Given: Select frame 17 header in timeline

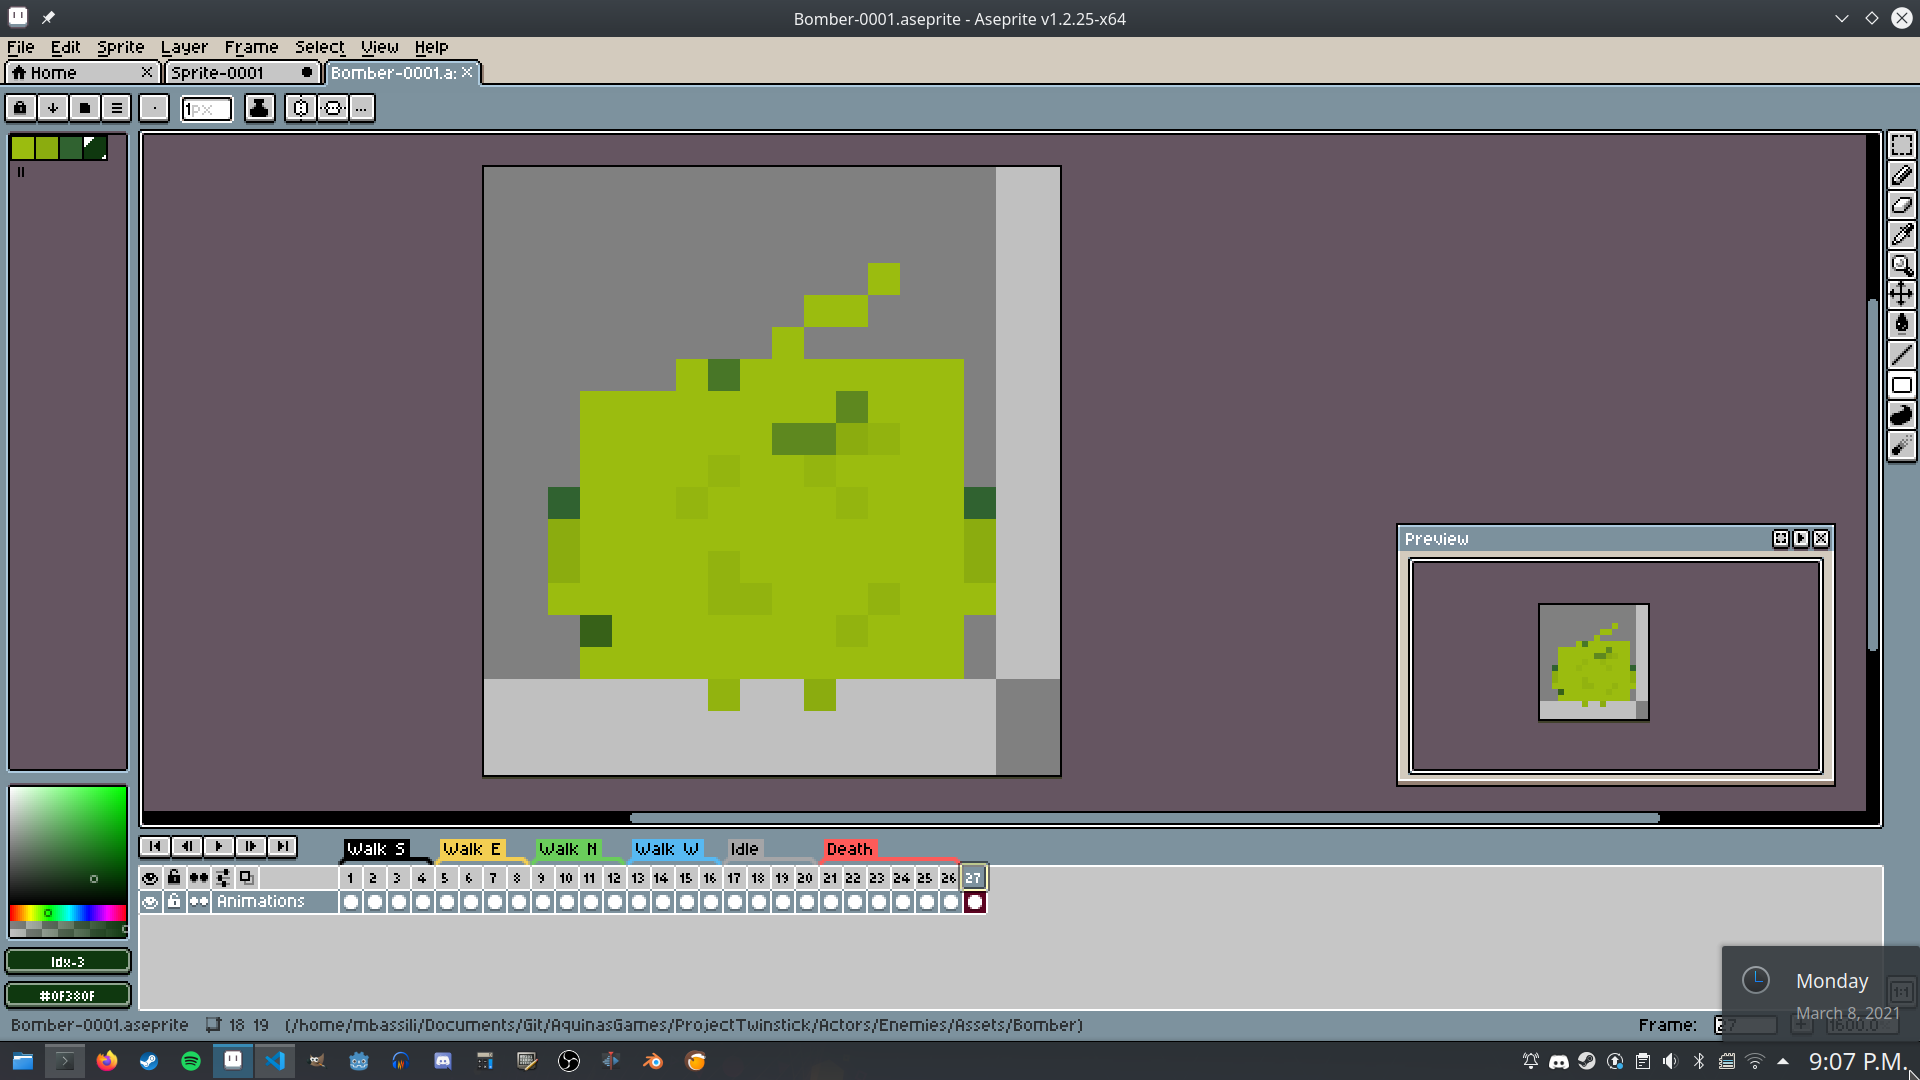Looking at the screenshot, I should (x=734, y=878).
